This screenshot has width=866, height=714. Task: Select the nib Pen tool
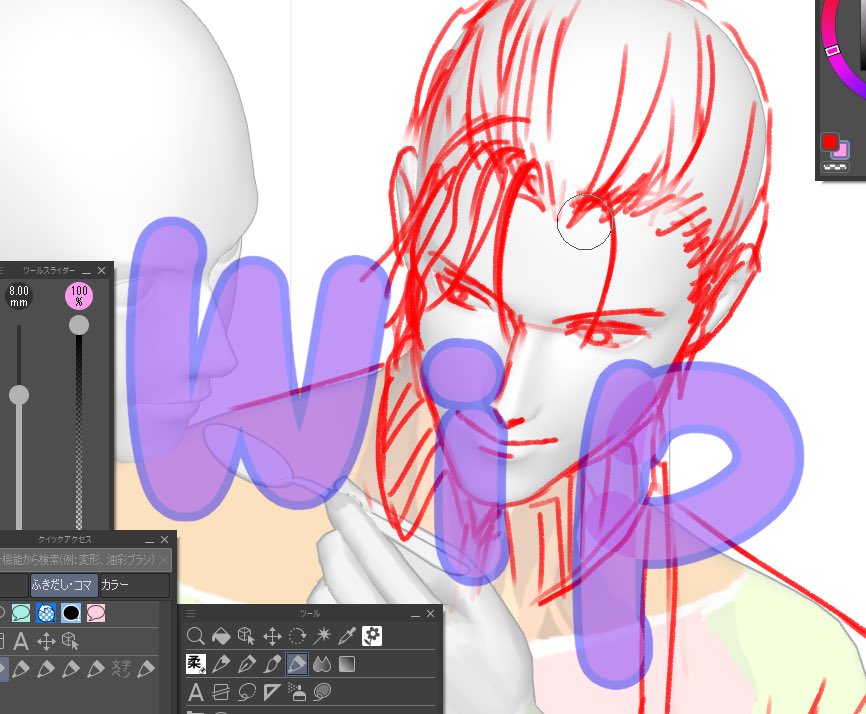(246, 664)
